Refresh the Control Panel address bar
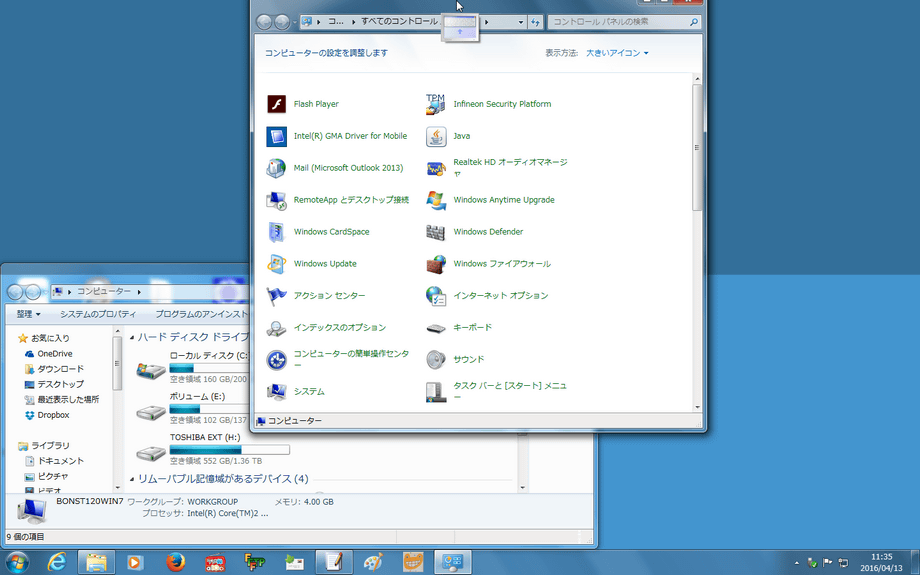The width and height of the screenshot is (920, 575). (x=535, y=22)
